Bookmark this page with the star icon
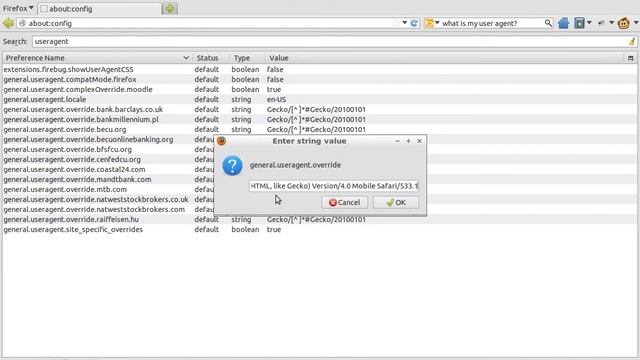The image size is (640, 360). pyautogui.click(x=396, y=23)
